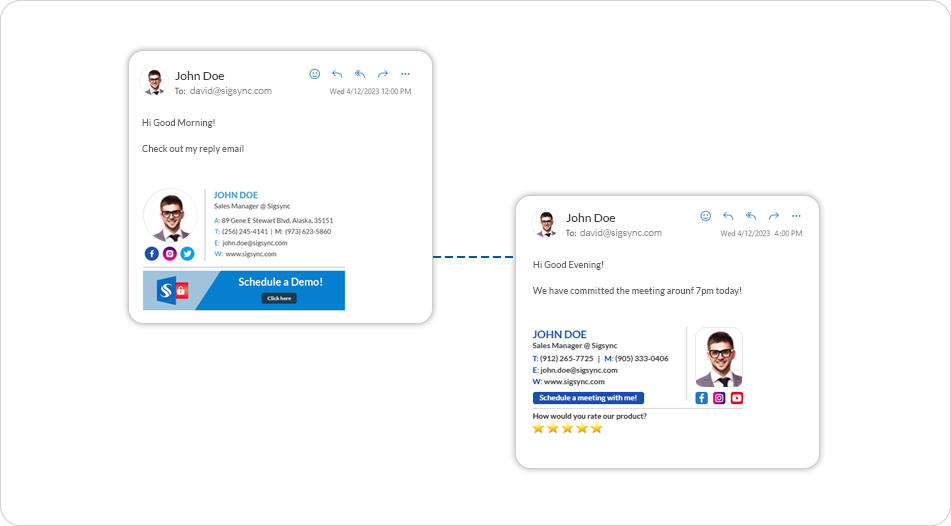Click Reply All in the Good Evening email
951x526 pixels.
[x=750, y=216]
